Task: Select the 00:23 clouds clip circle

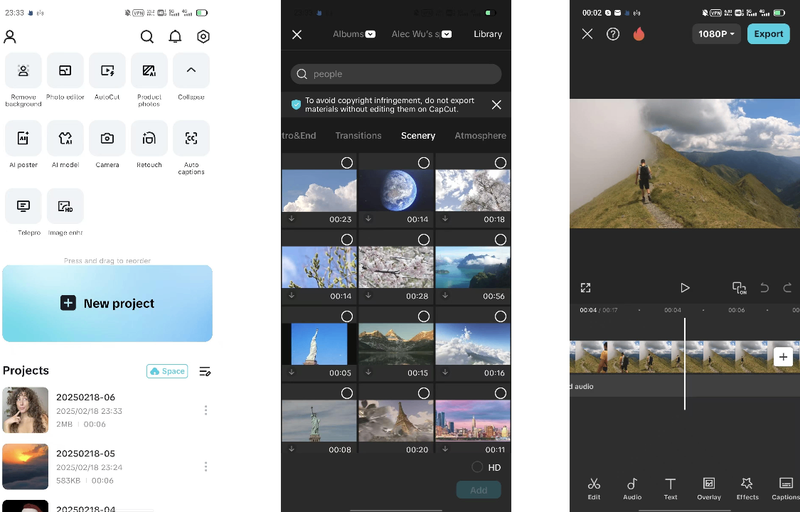Action: point(347,163)
